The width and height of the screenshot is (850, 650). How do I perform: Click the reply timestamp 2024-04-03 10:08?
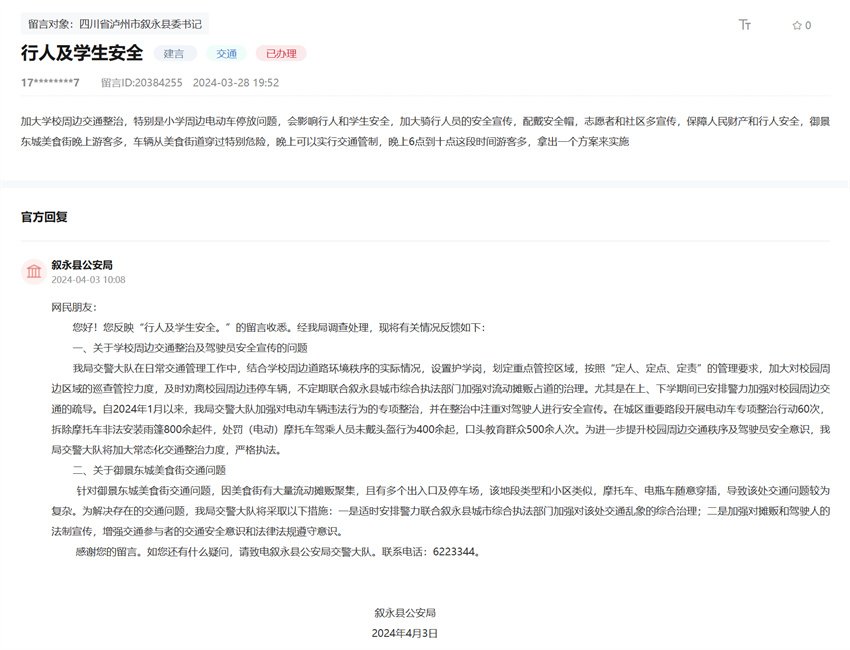[x=89, y=280]
